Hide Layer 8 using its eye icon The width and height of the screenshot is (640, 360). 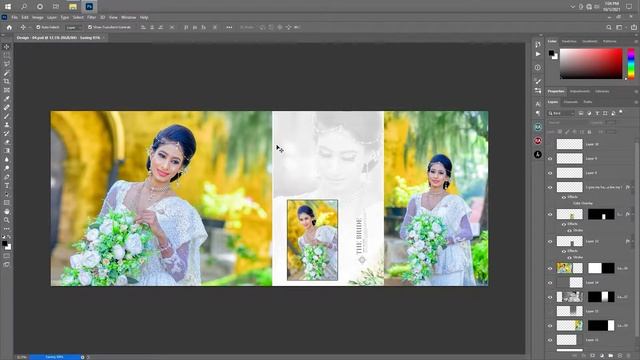(550, 173)
